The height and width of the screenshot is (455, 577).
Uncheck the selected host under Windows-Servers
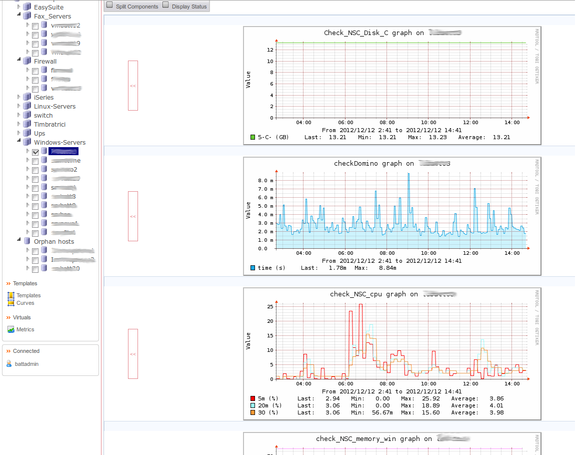[35, 152]
